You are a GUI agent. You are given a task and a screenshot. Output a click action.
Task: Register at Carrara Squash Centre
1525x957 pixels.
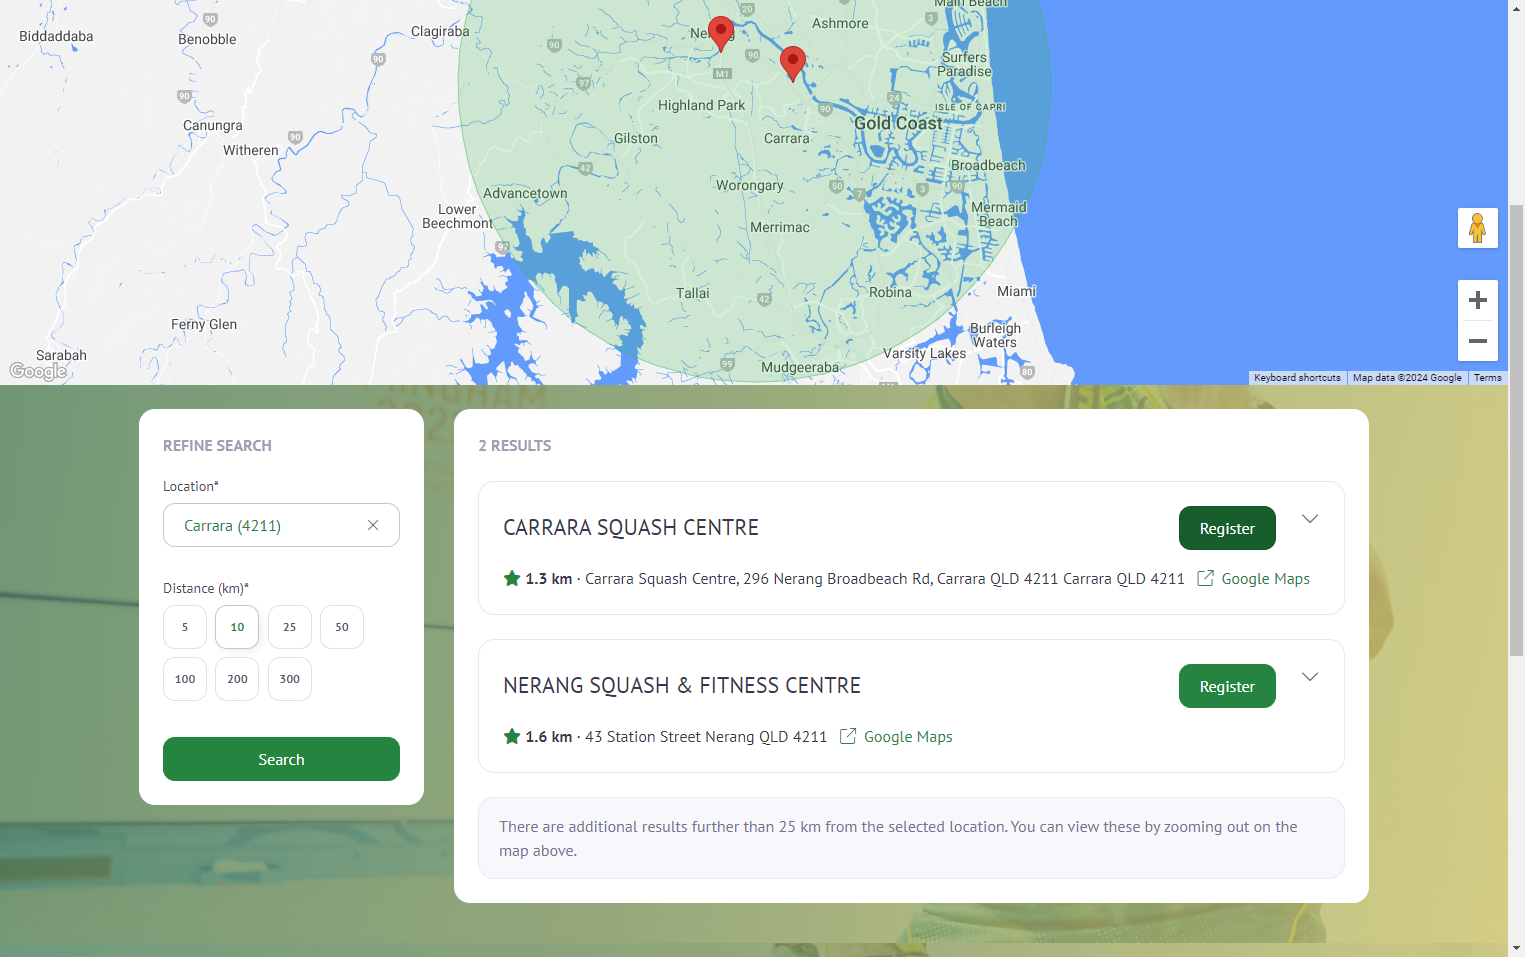coord(1227,528)
